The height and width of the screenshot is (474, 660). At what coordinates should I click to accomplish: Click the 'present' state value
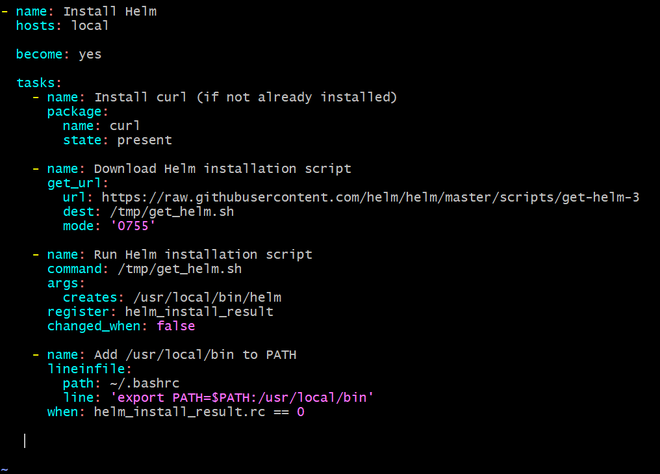(144, 141)
